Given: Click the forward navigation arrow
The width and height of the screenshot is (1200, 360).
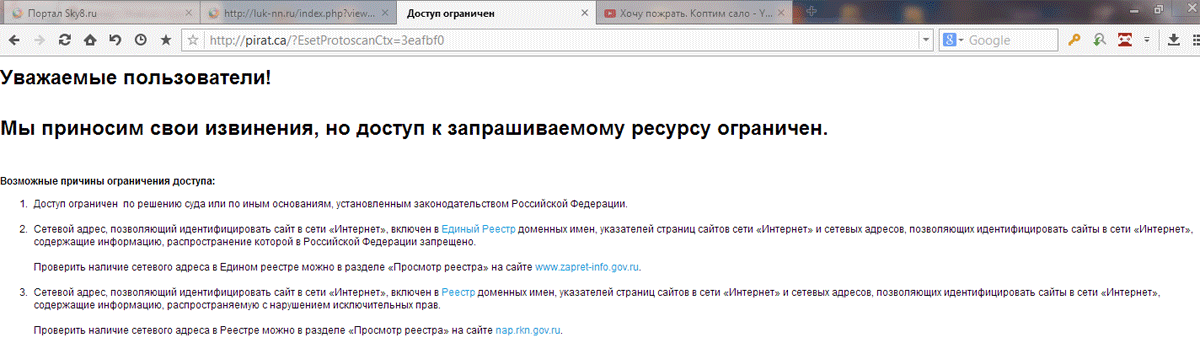Looking at the screenshot, I should tap(39, 40).
